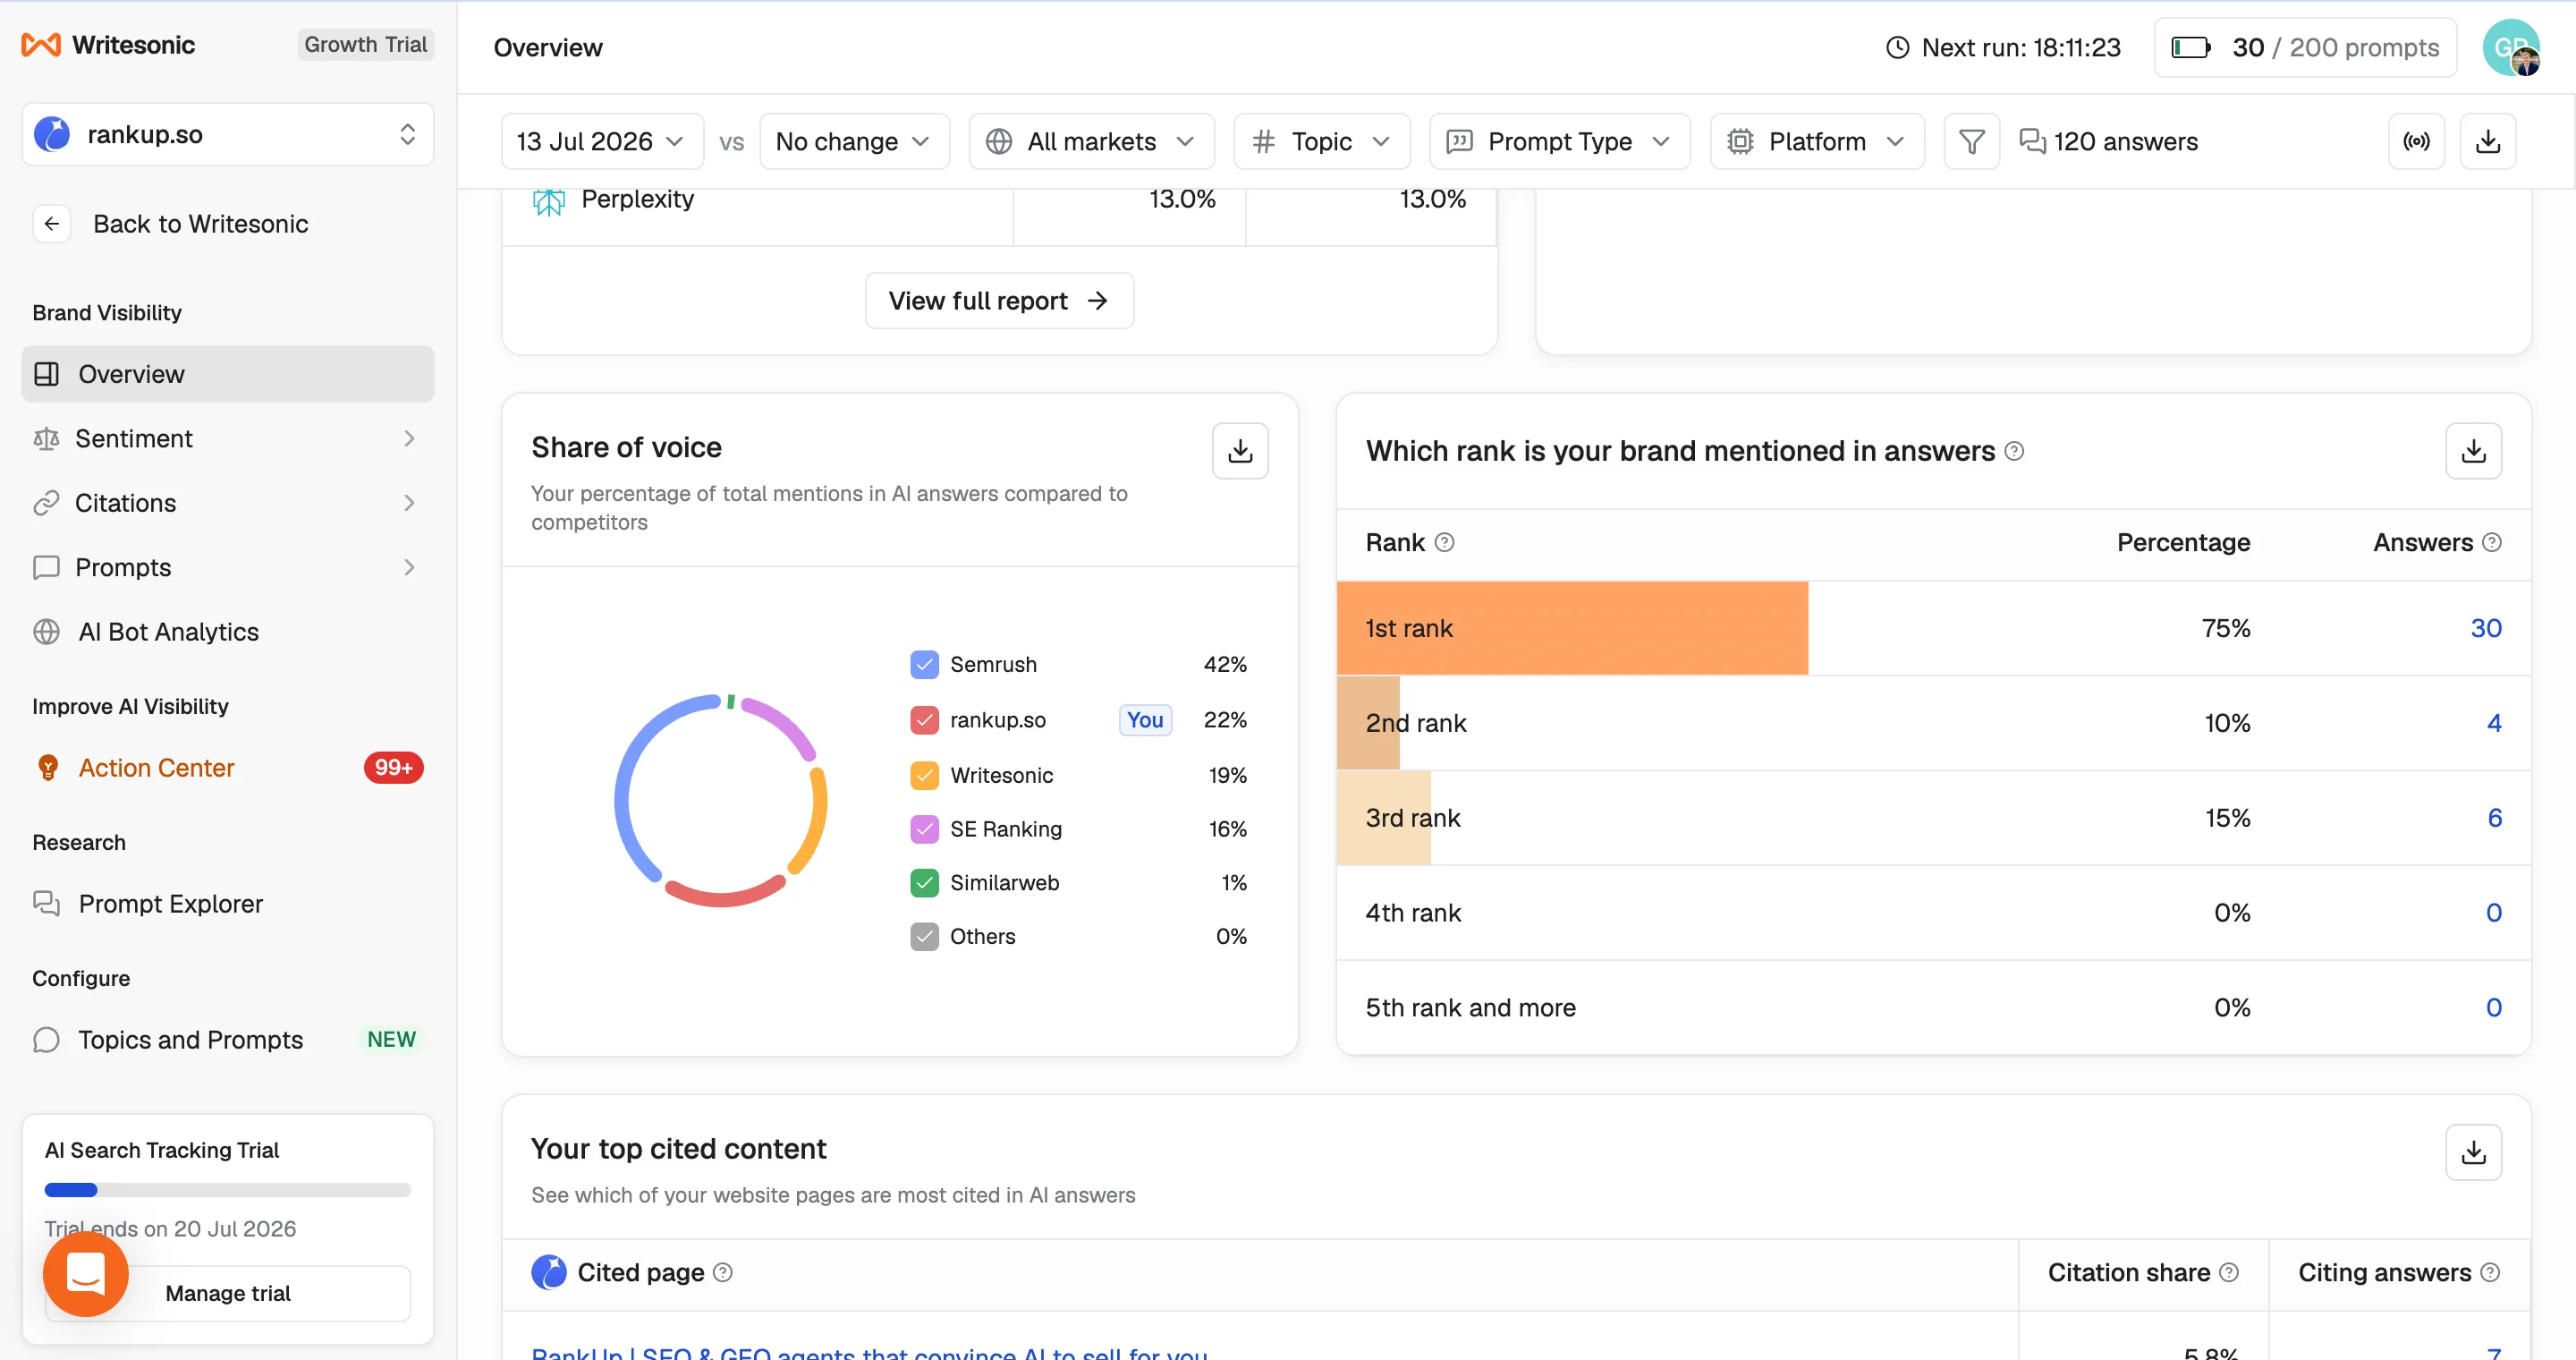Click the Perplexity logo icon
This screenshot has height=1360, width=2576.
[548, 201]
